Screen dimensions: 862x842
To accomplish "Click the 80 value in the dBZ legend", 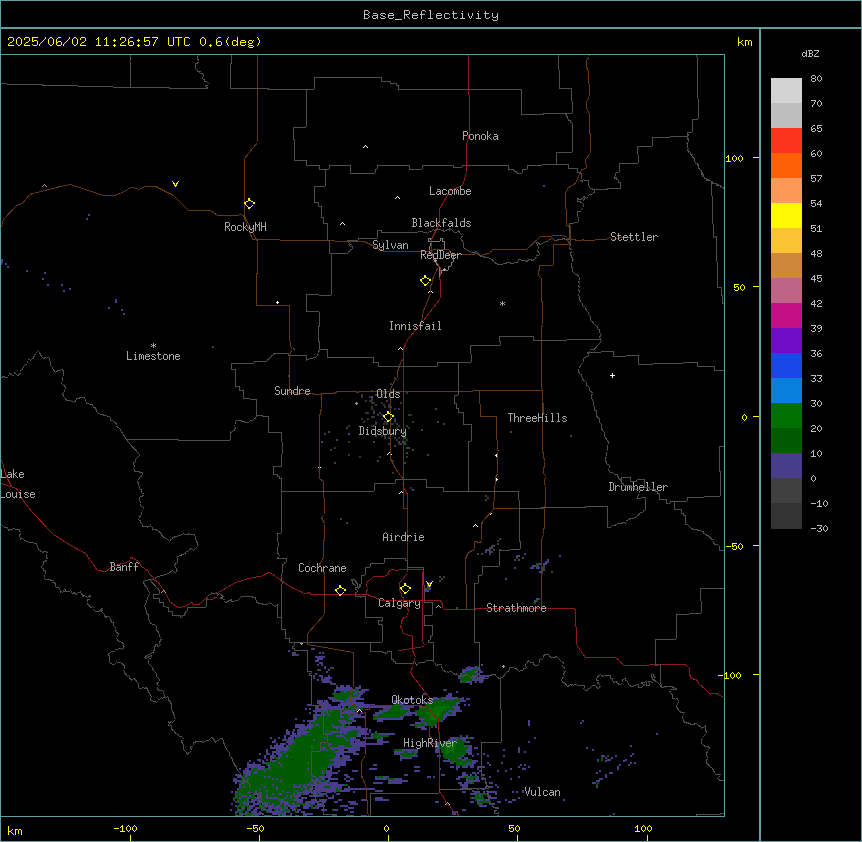I will pyautogui.click(x=816, y=79).
